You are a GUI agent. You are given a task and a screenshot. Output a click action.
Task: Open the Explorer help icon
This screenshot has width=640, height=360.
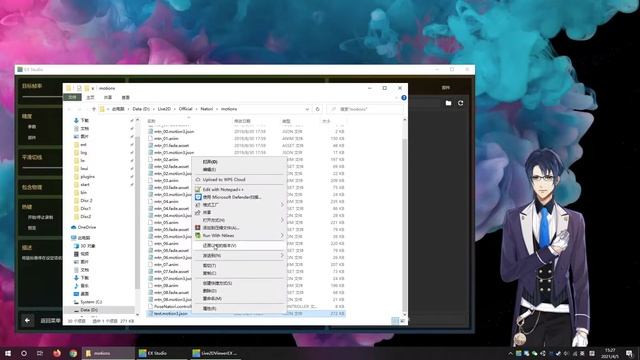tap(404, 98)
